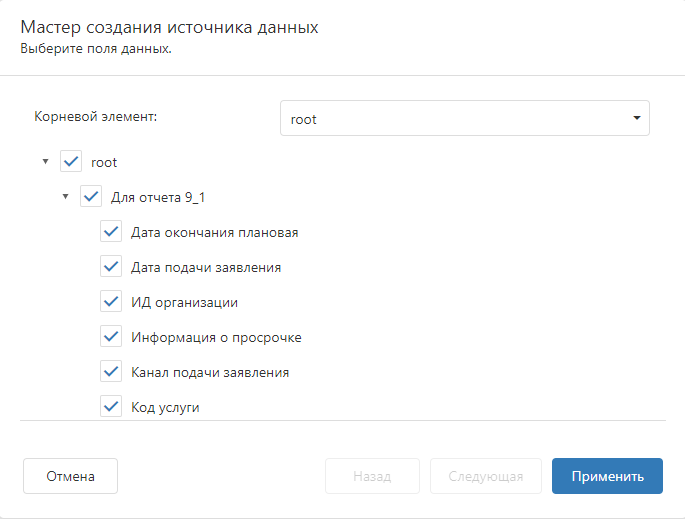Collapse the "Для отчета 9_1" node
685x519 pixels.
(66, 197)
